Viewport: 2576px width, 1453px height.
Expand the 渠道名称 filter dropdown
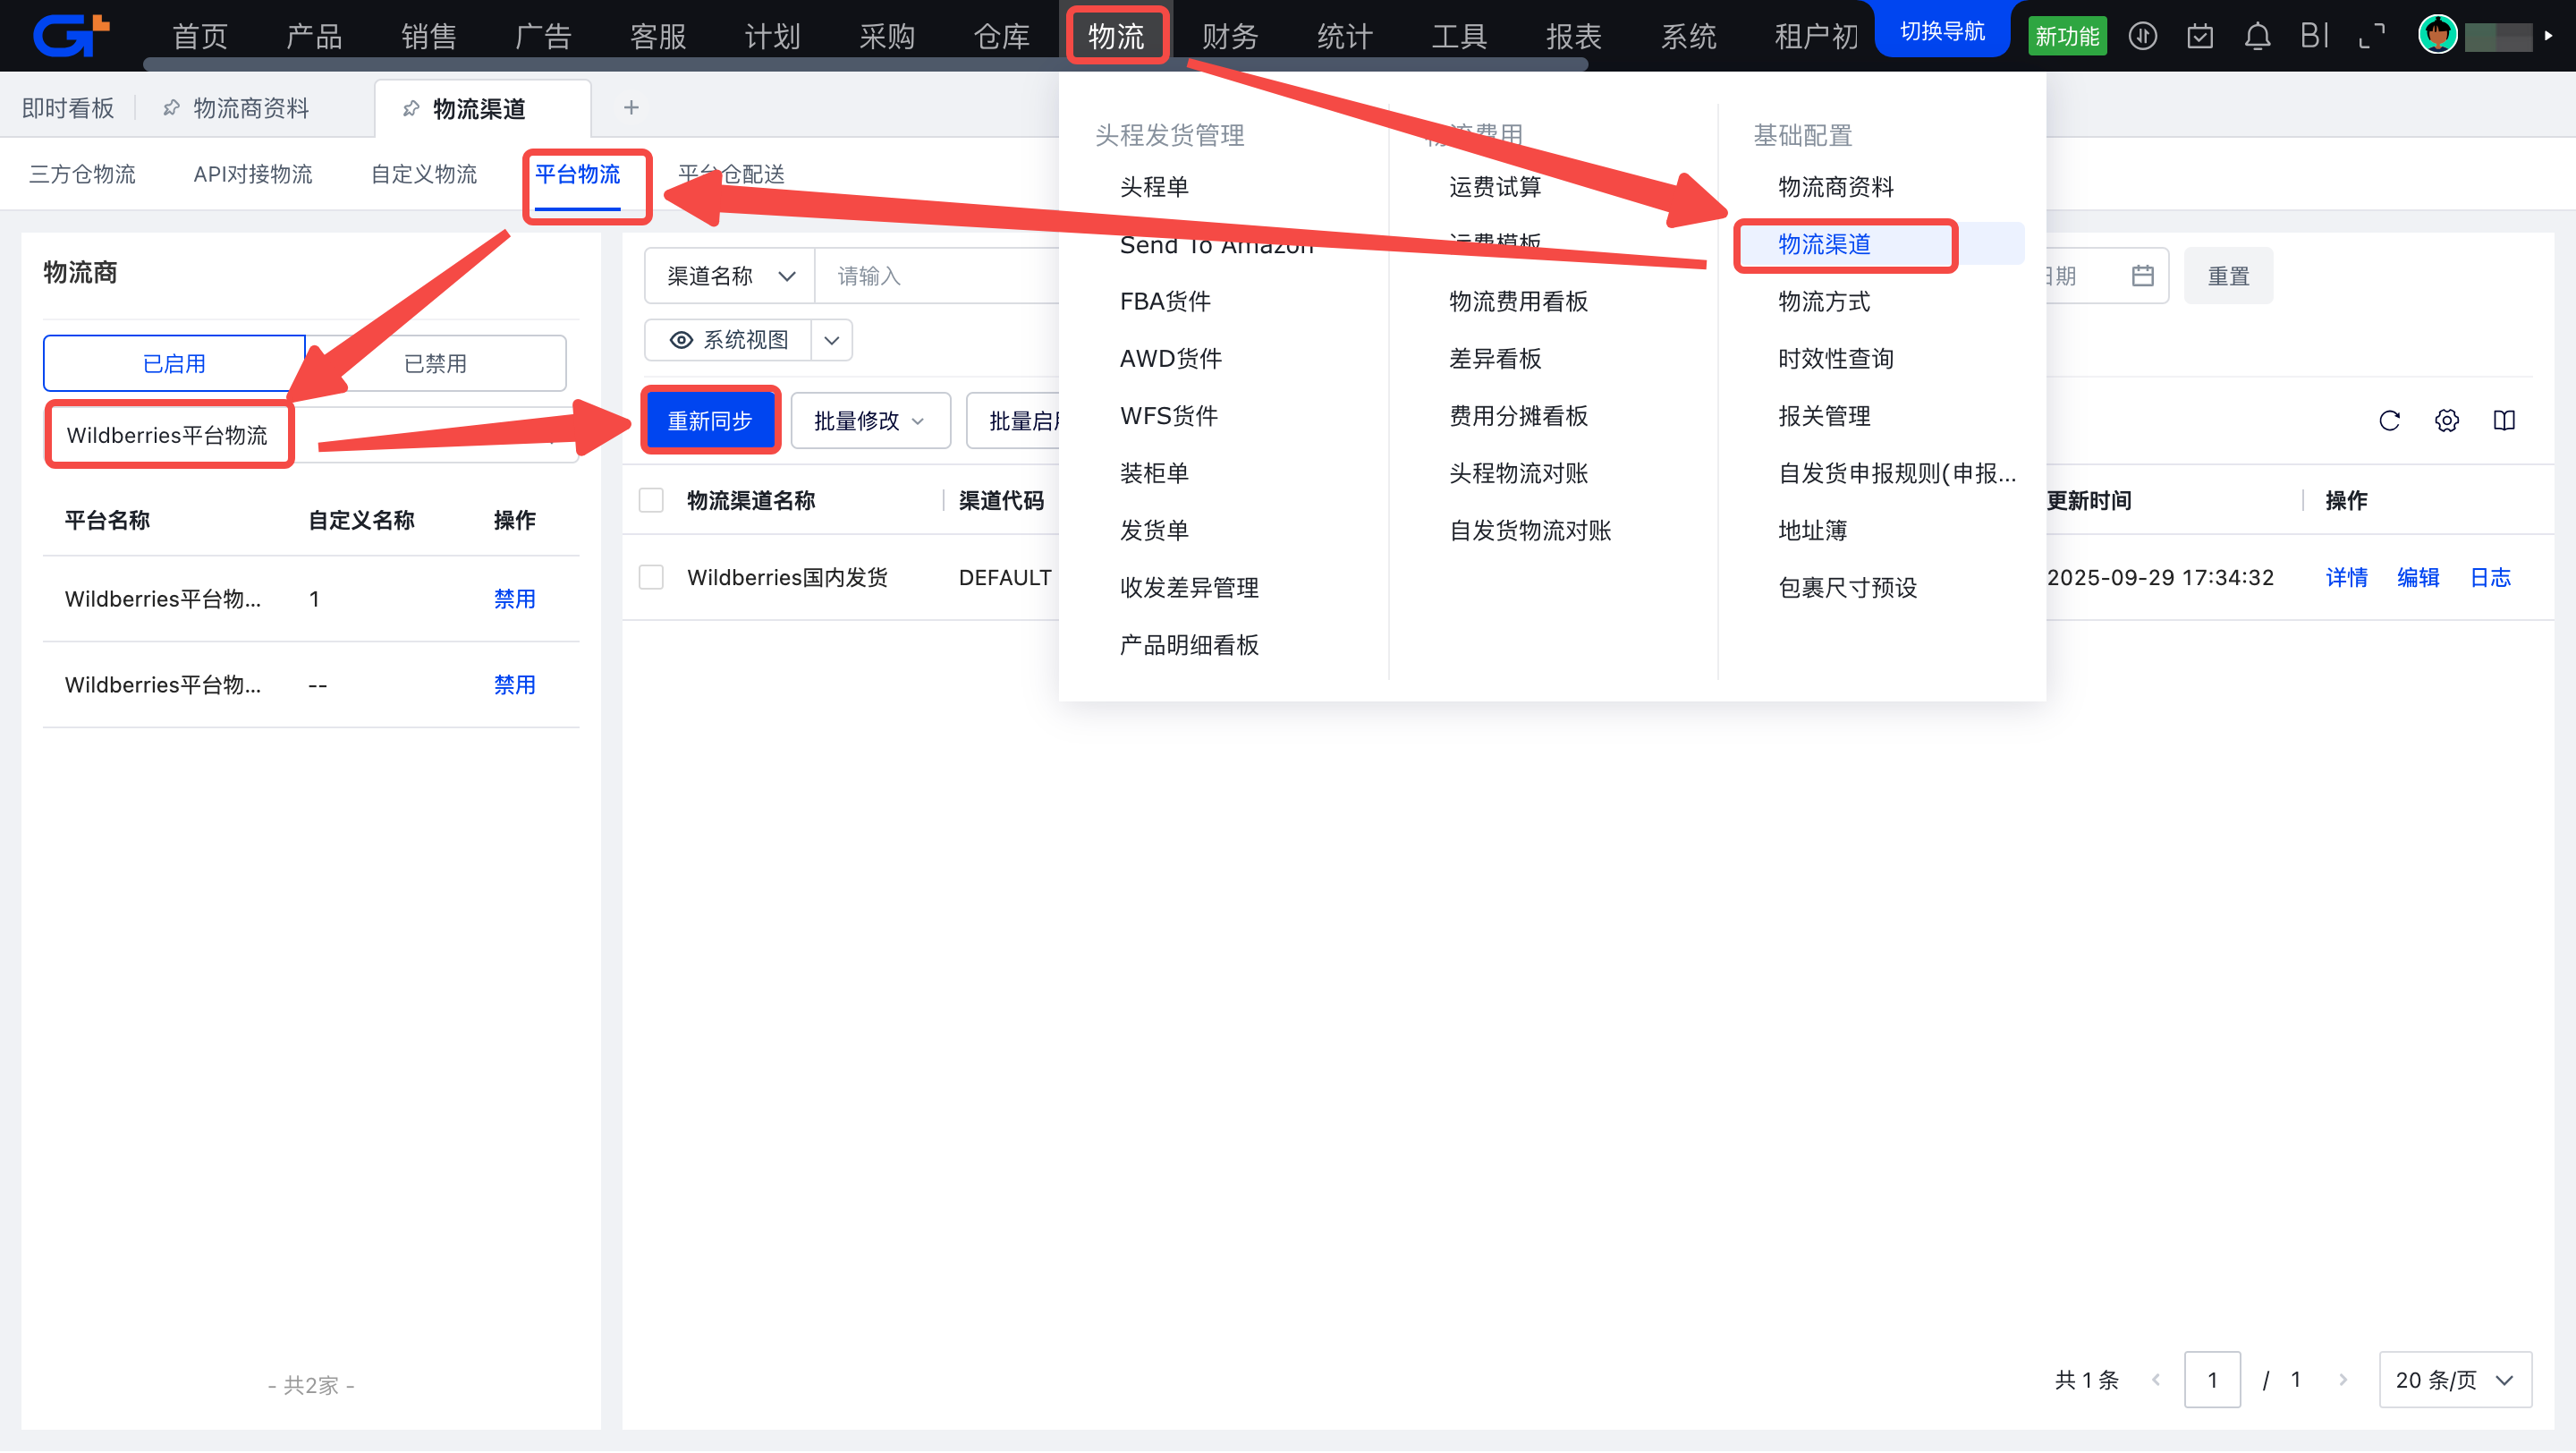(x=730, y=276)
